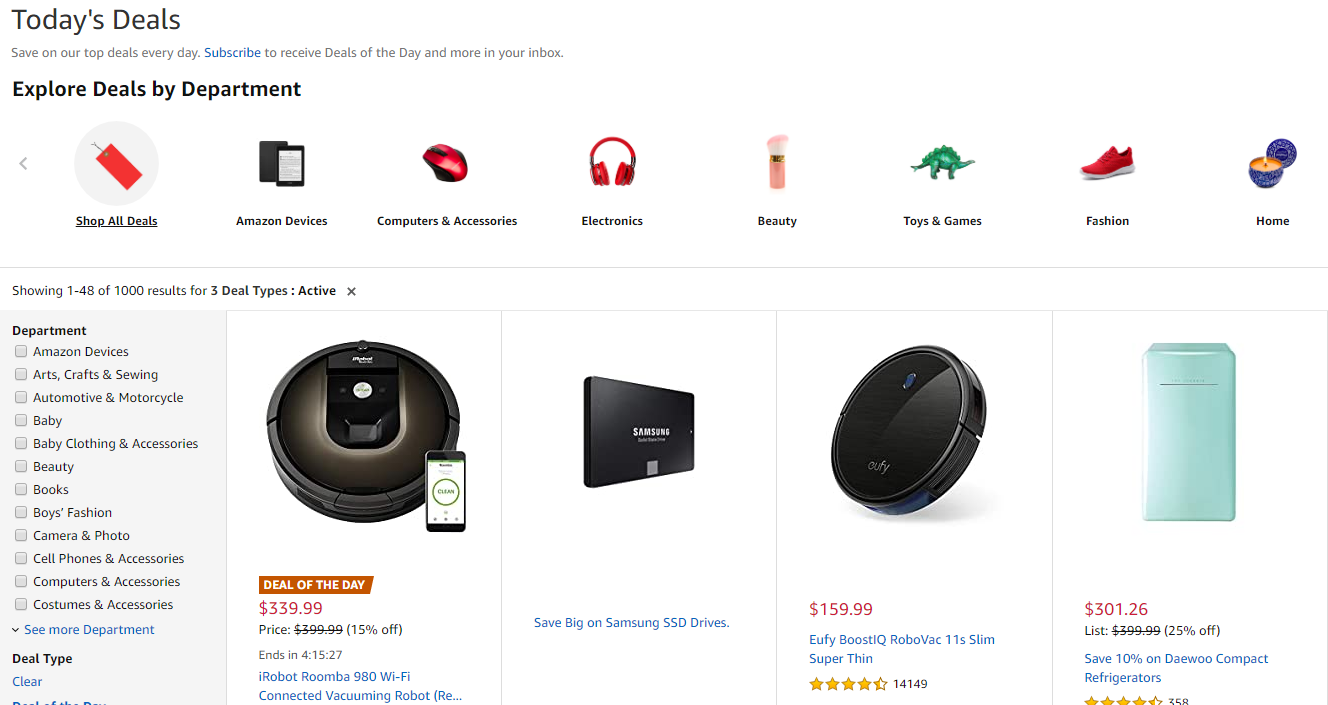Viewport: 1328px width, 705px height.
Task: Open the Beauty brush department icon
Action: (777, 163)
